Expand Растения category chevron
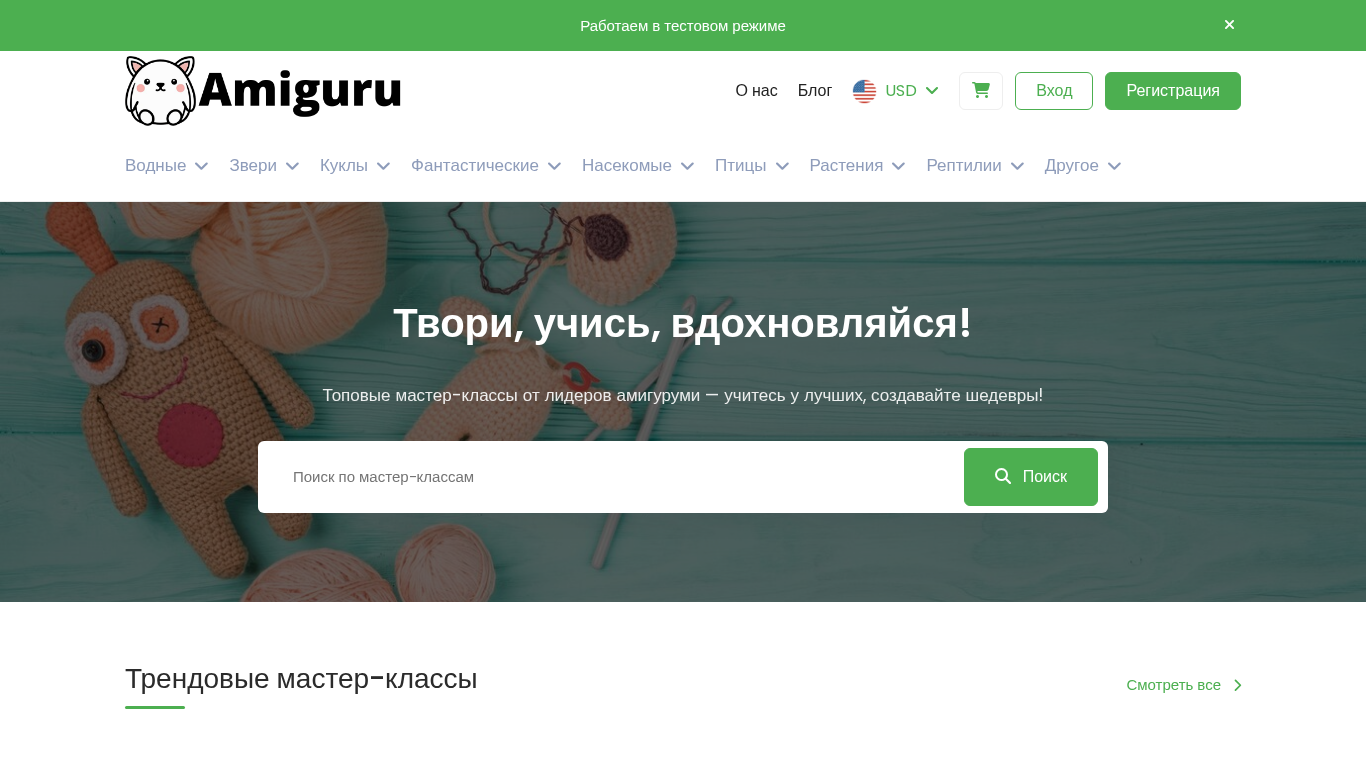 coord(898,166)
